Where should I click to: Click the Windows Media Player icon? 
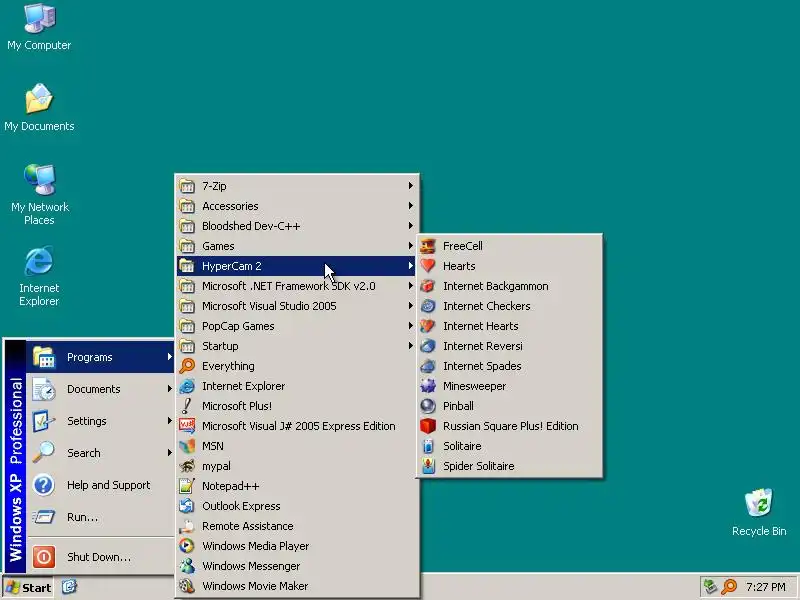click(187, 546)
